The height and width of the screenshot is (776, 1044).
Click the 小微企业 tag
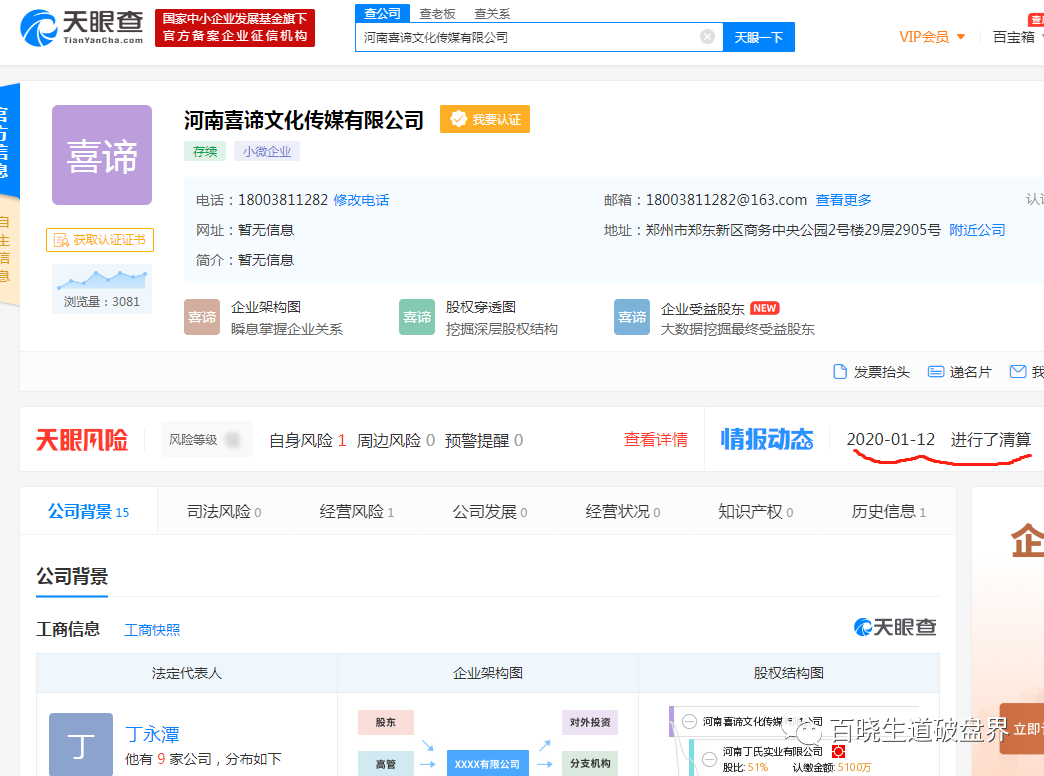tap(266, 151)
